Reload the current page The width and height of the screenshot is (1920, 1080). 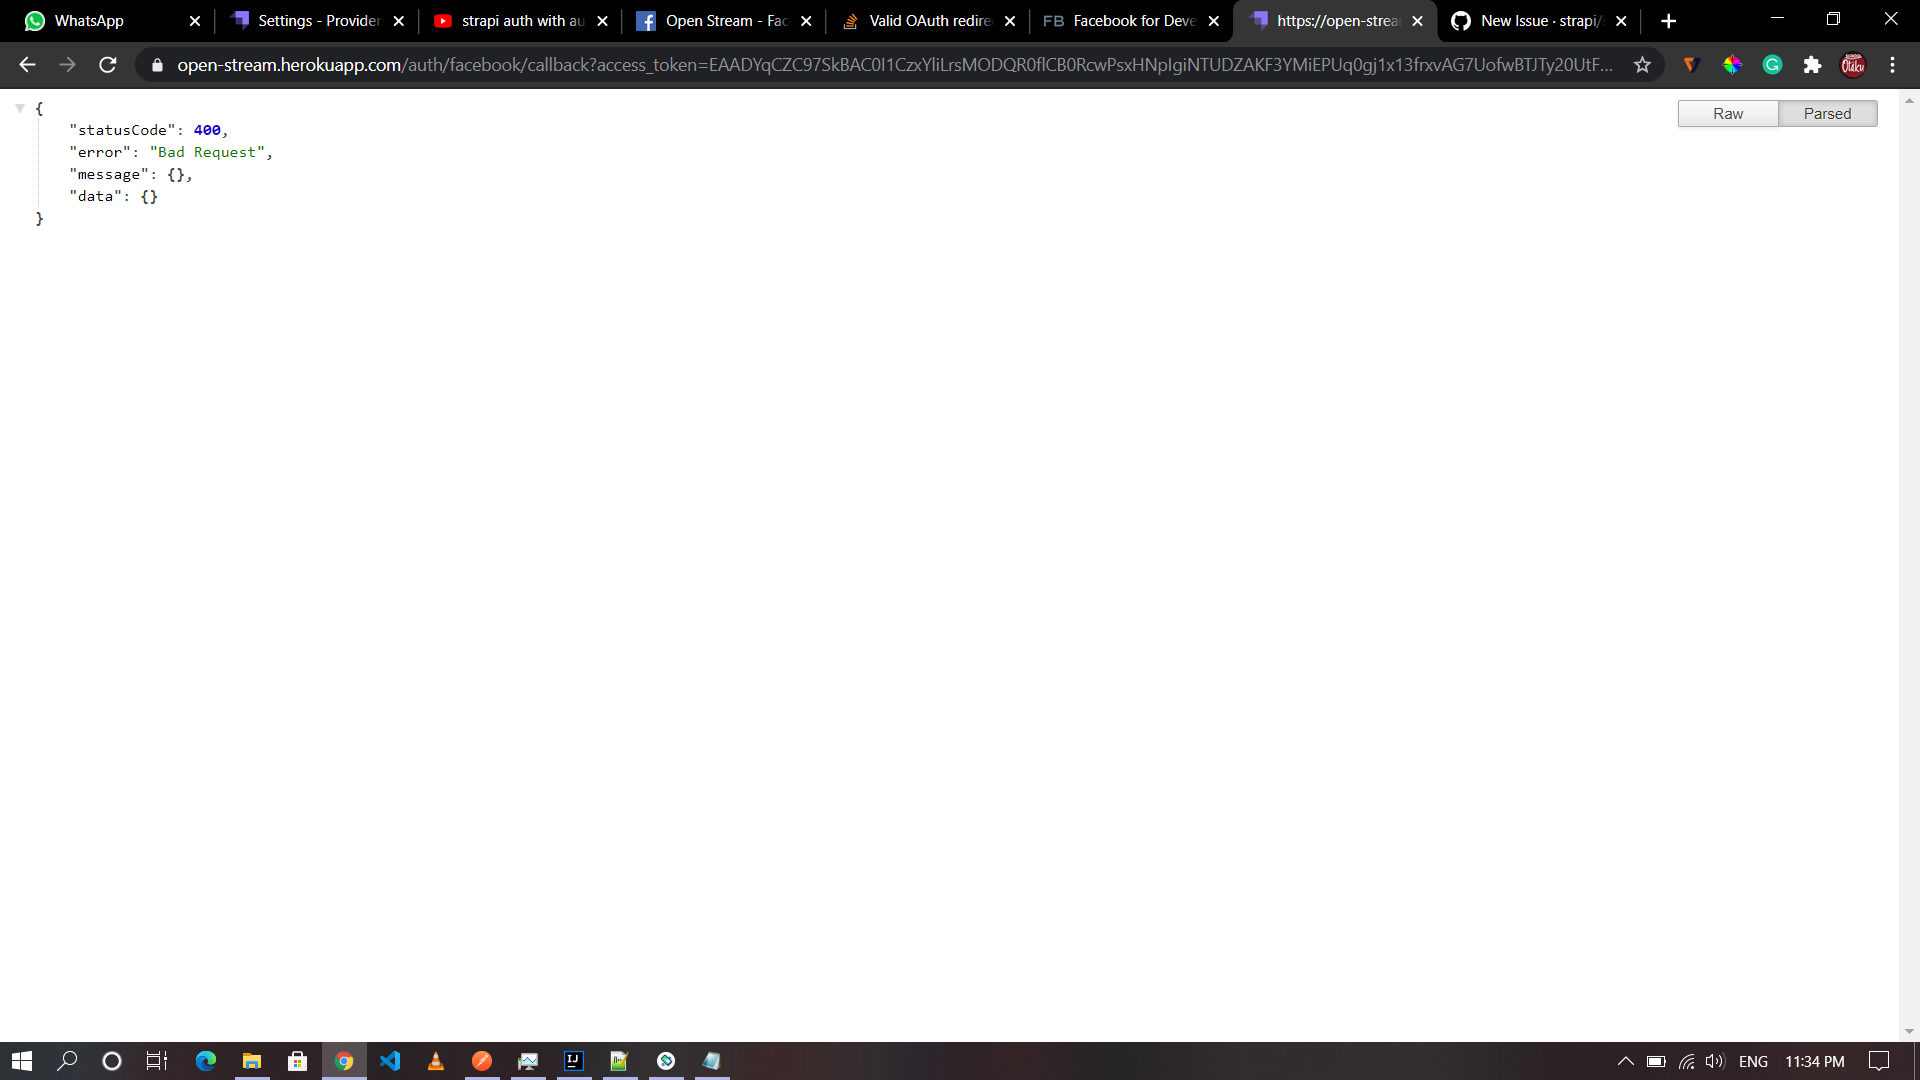point(107,64)
